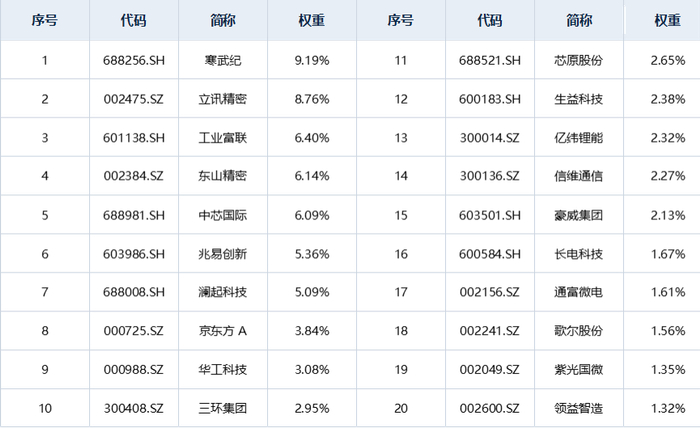Screen dimensions: 700x428
Task: Select the name 立讯精密
Action: pyautogui.click(x=223, y=99)
